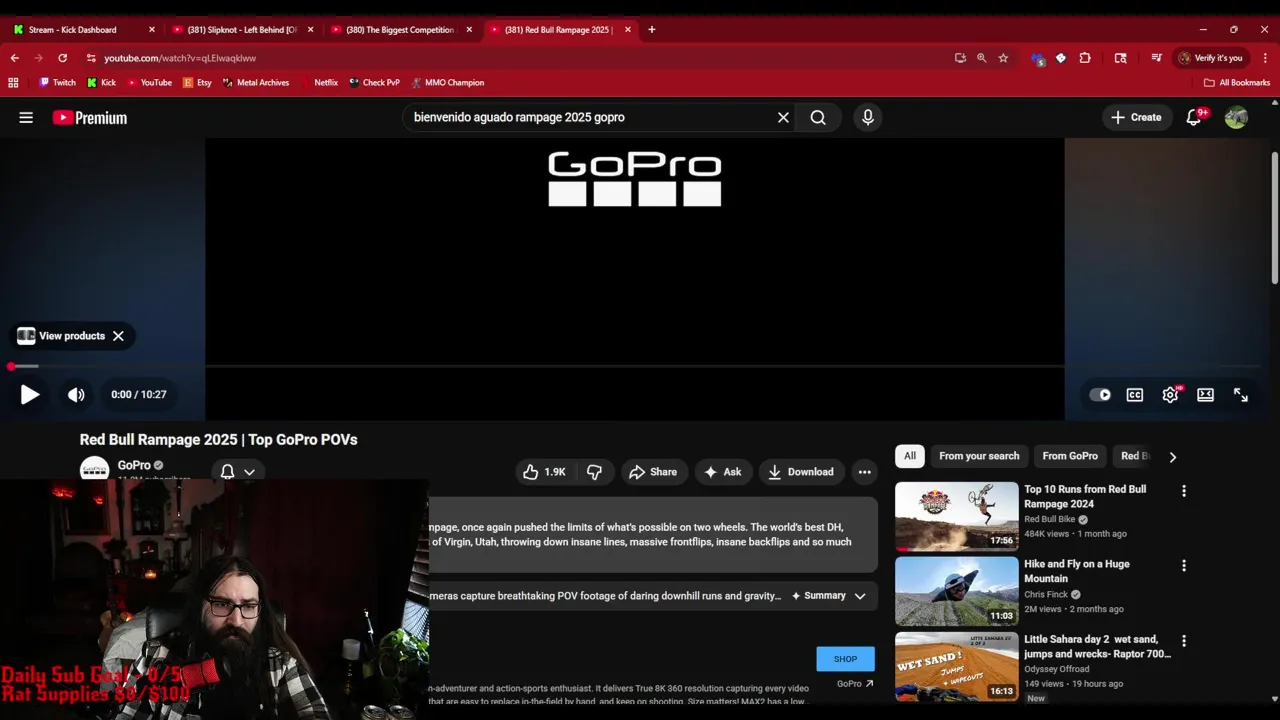The height and width of the screenshot is (720, 1280).
Task: Close the View products overlay
Action: [118, 336]
